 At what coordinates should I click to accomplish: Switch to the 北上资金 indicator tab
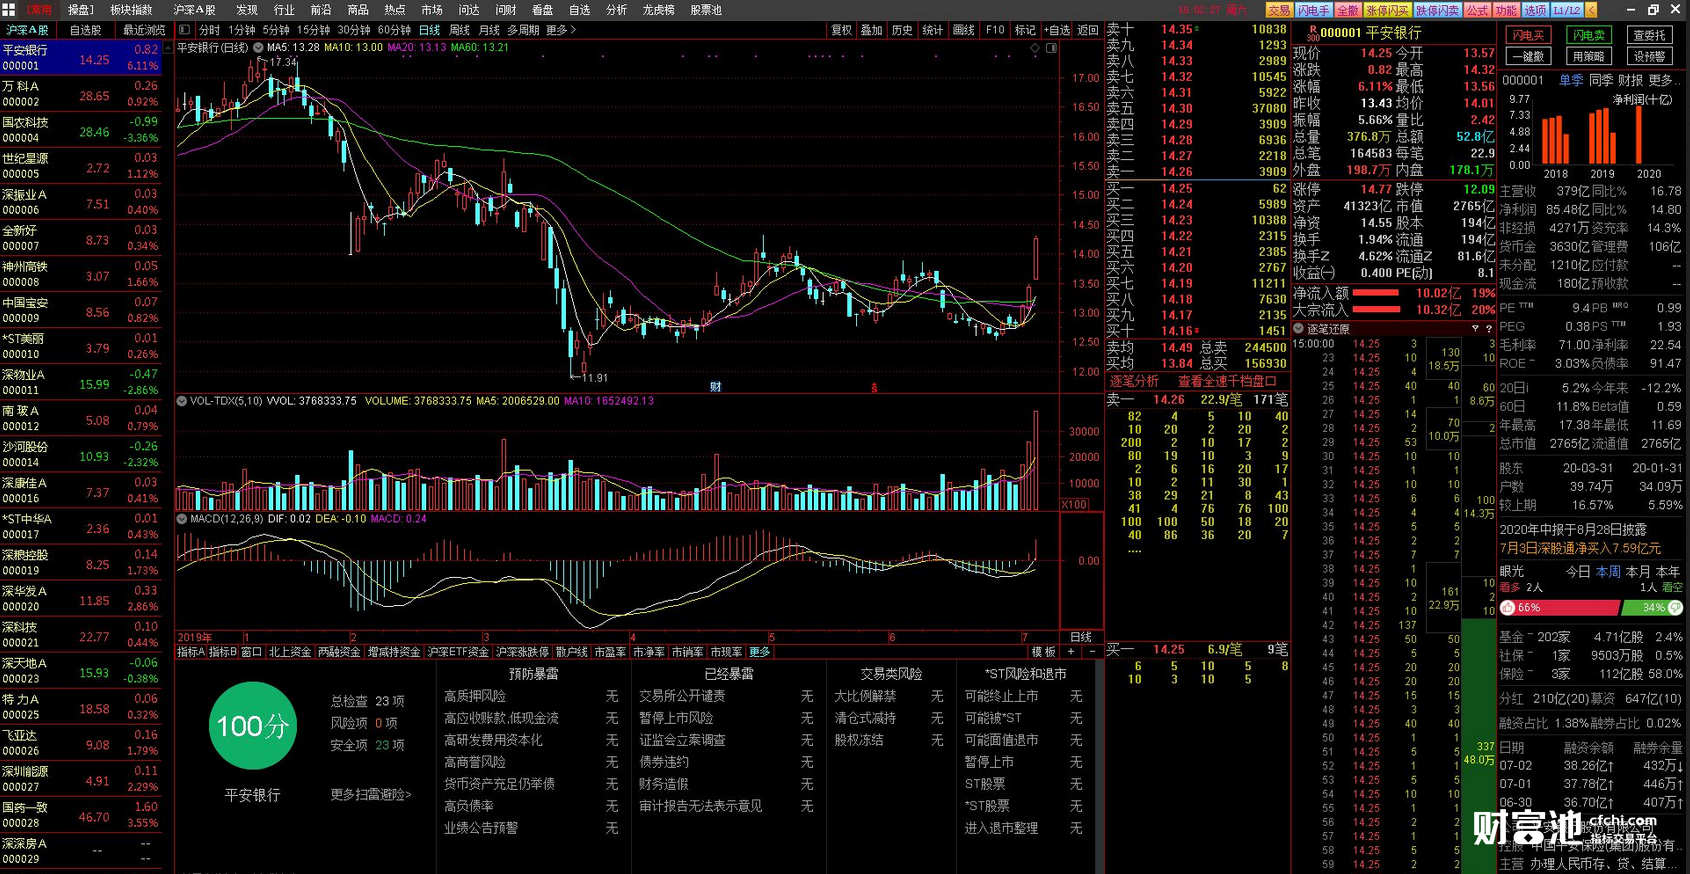pos(290,652)
